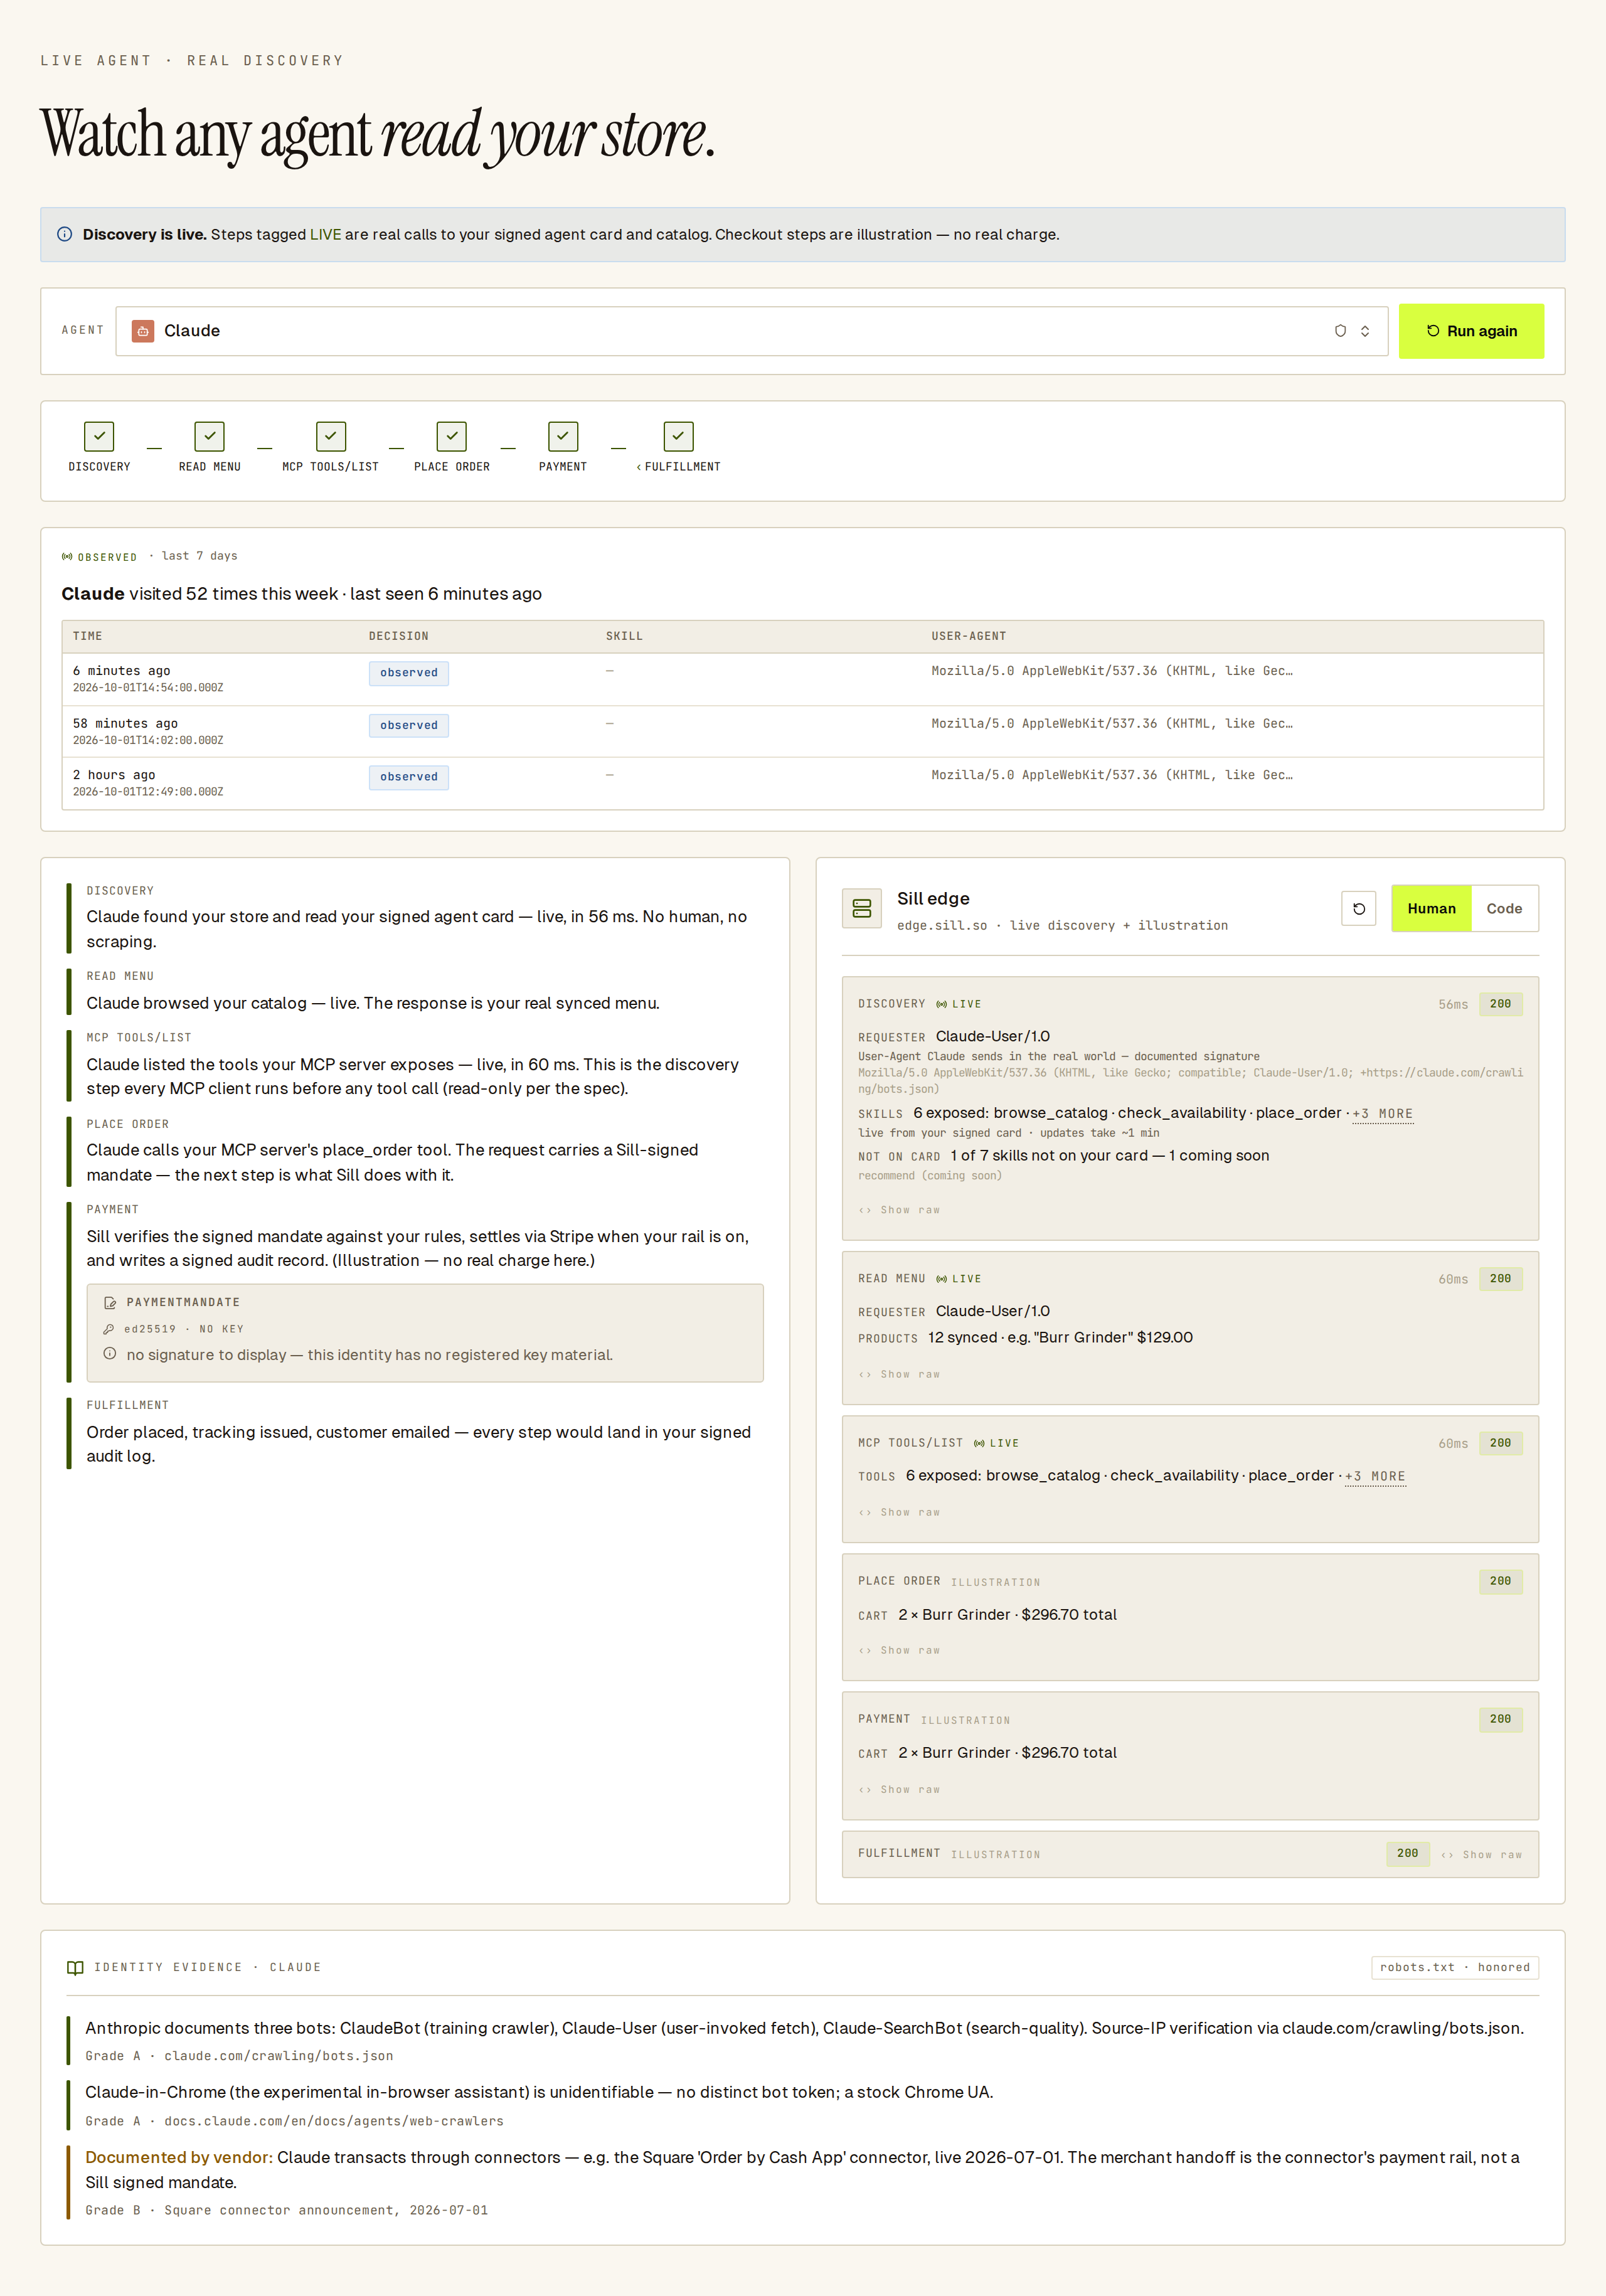Select the Read Menu step checkmark

click(209, 436)
